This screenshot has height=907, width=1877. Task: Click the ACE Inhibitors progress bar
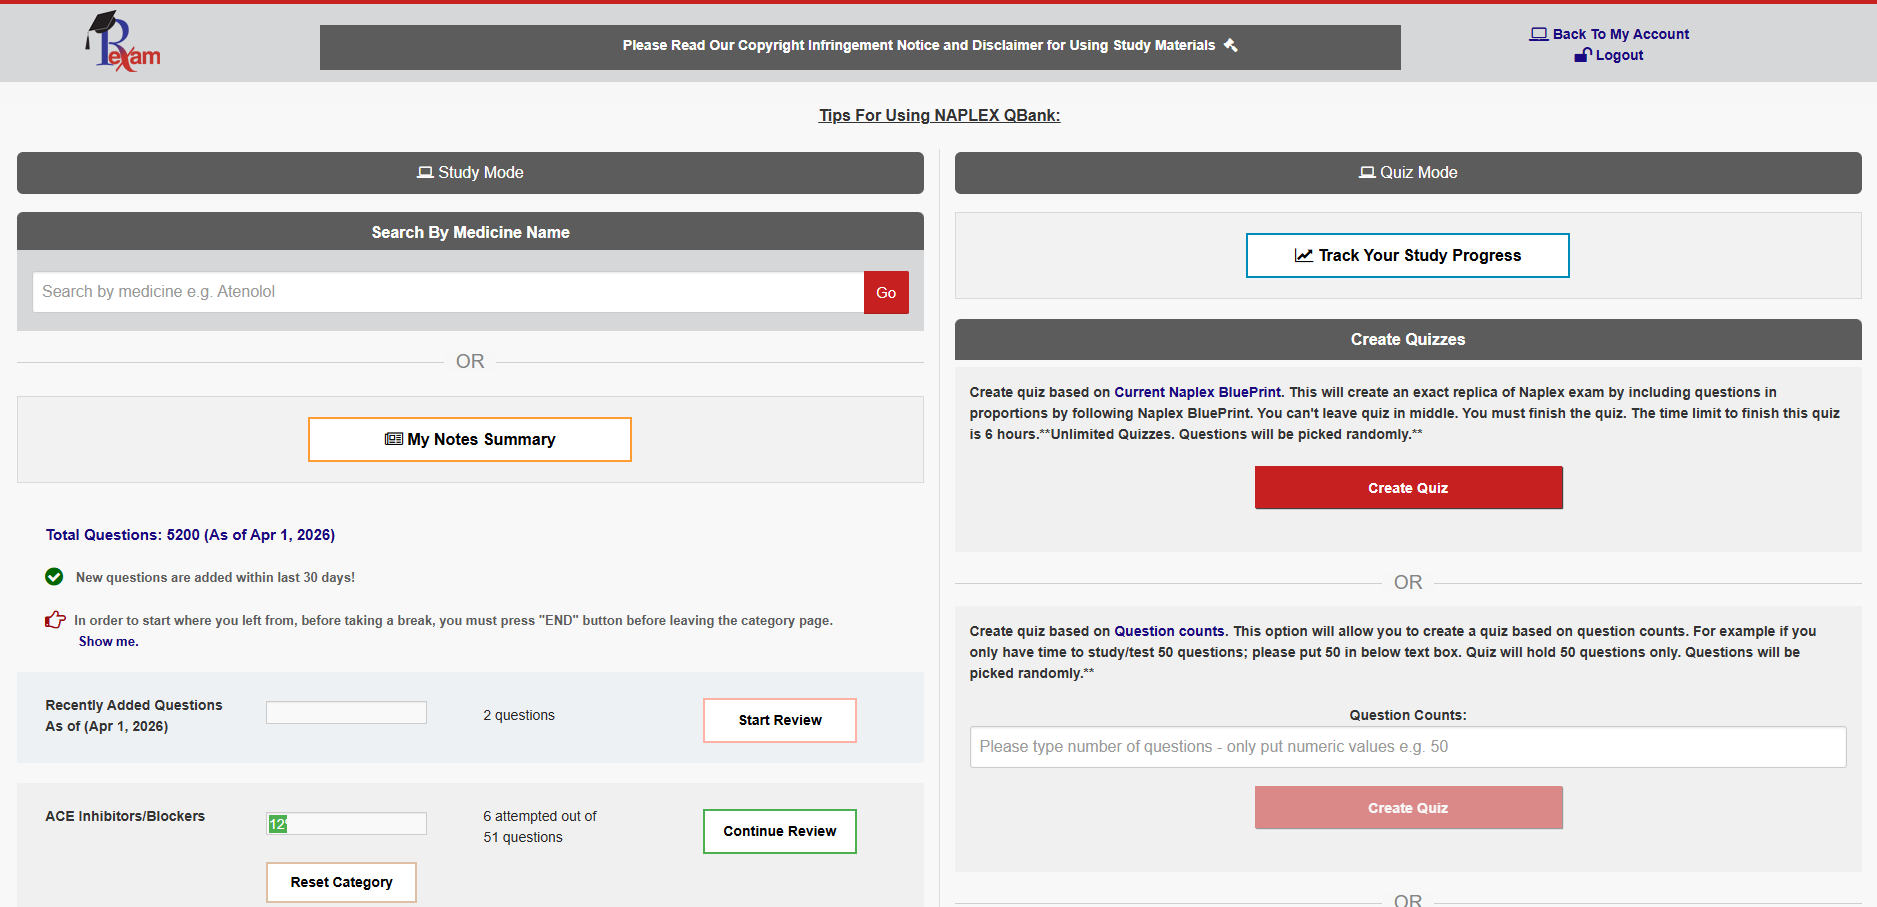pyautogui.click(x=346, y=824)
